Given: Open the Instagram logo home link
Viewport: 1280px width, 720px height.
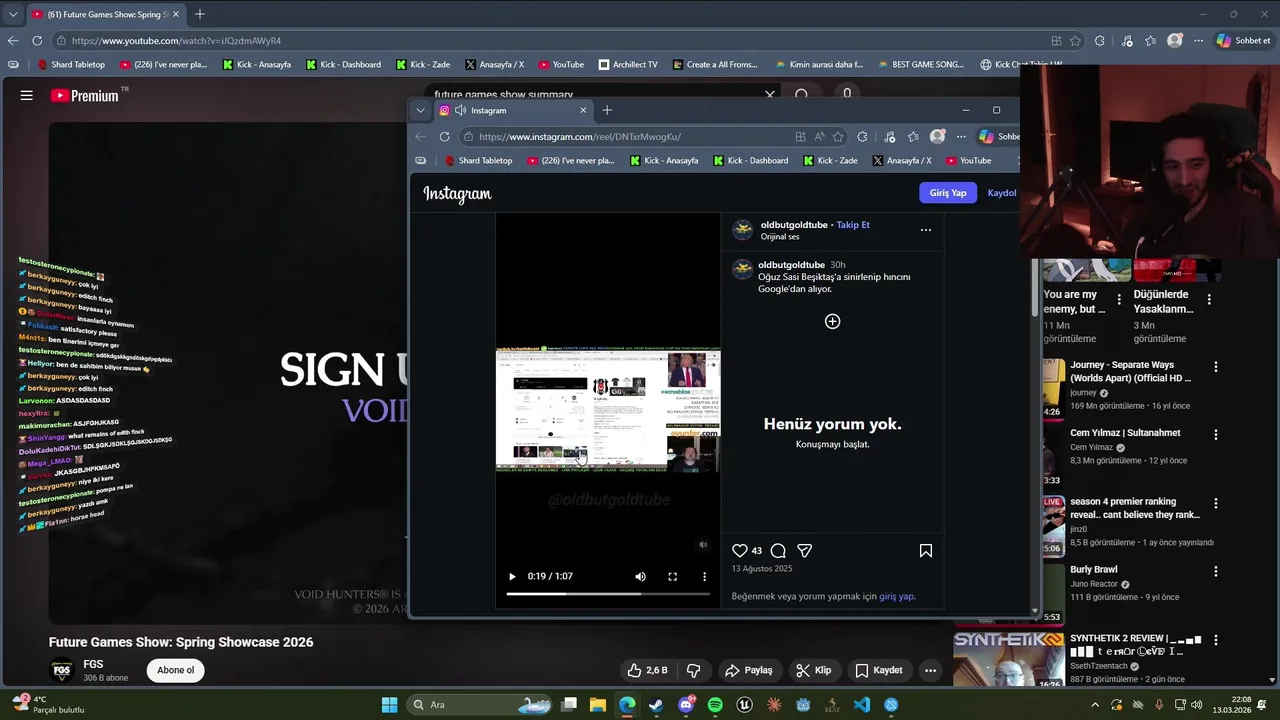Looking at the screenshot, I should (x=457, y=194).
